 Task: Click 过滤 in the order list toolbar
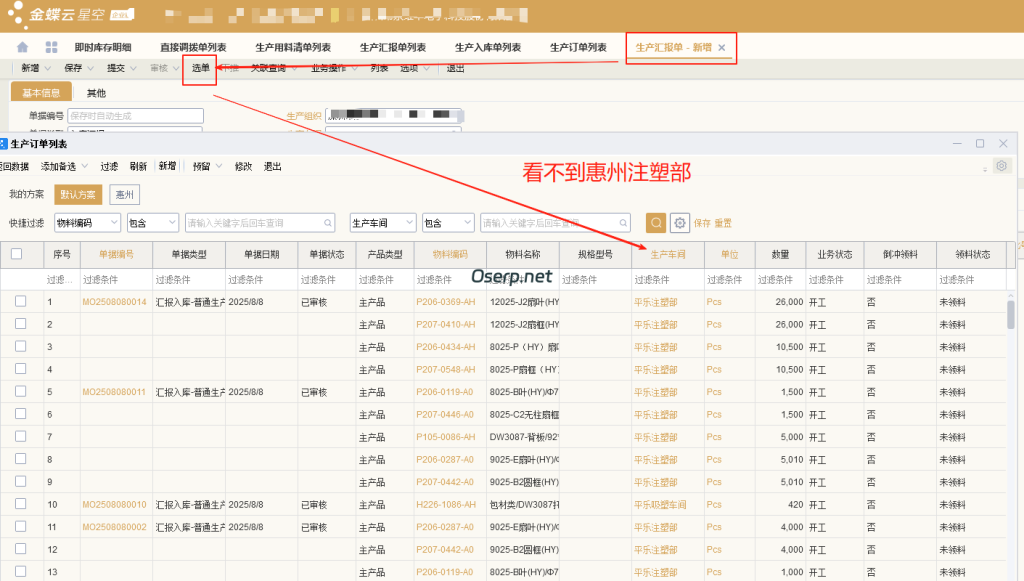[110, 166]
